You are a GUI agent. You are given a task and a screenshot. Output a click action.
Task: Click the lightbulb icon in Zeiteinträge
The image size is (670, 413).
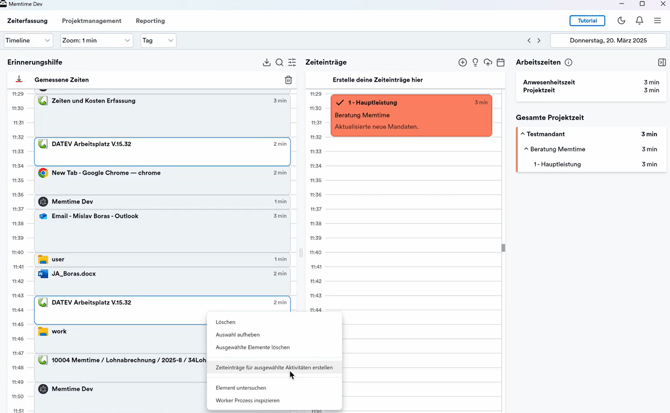475,63
